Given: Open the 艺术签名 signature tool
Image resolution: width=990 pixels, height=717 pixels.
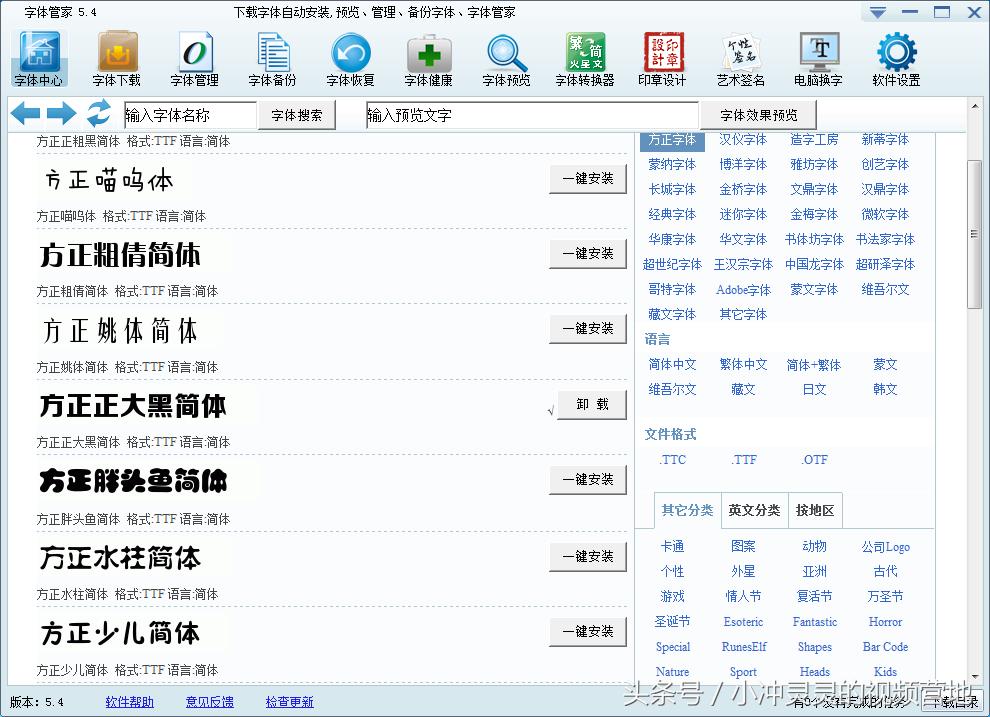Looking at the screenshot, I should 741,58.
